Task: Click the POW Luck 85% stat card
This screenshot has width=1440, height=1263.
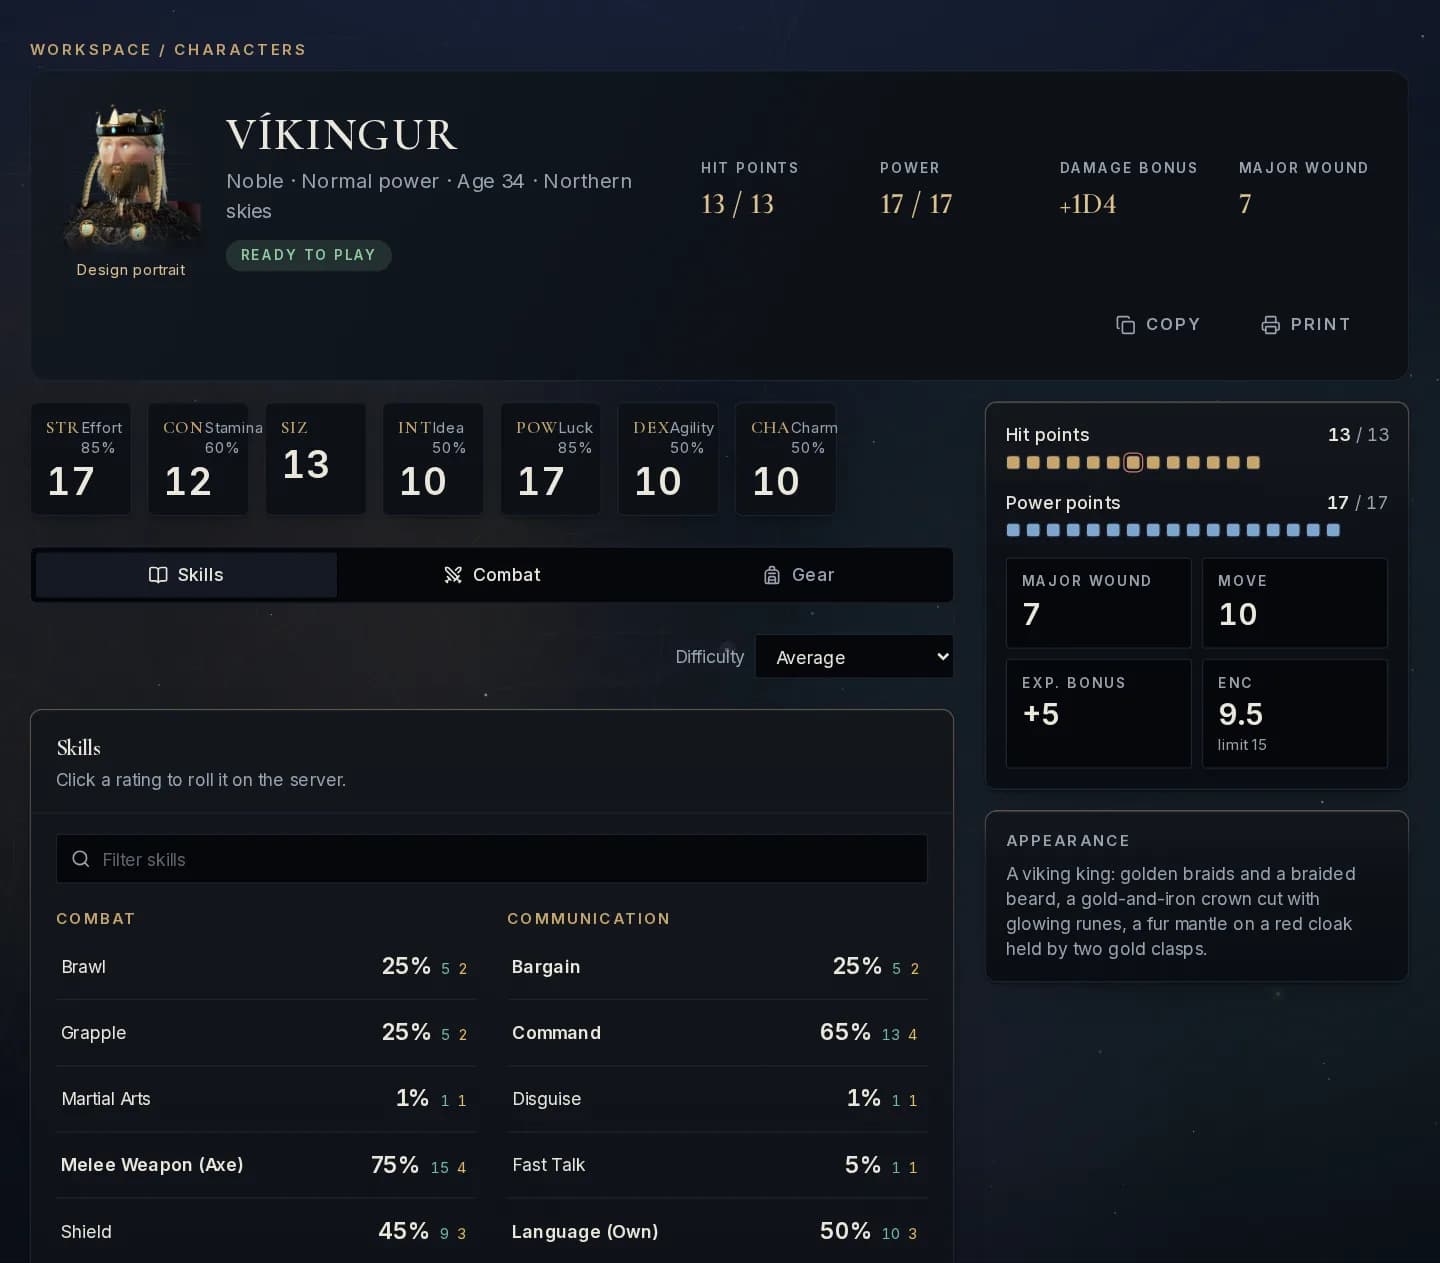Action: [551, 459]
